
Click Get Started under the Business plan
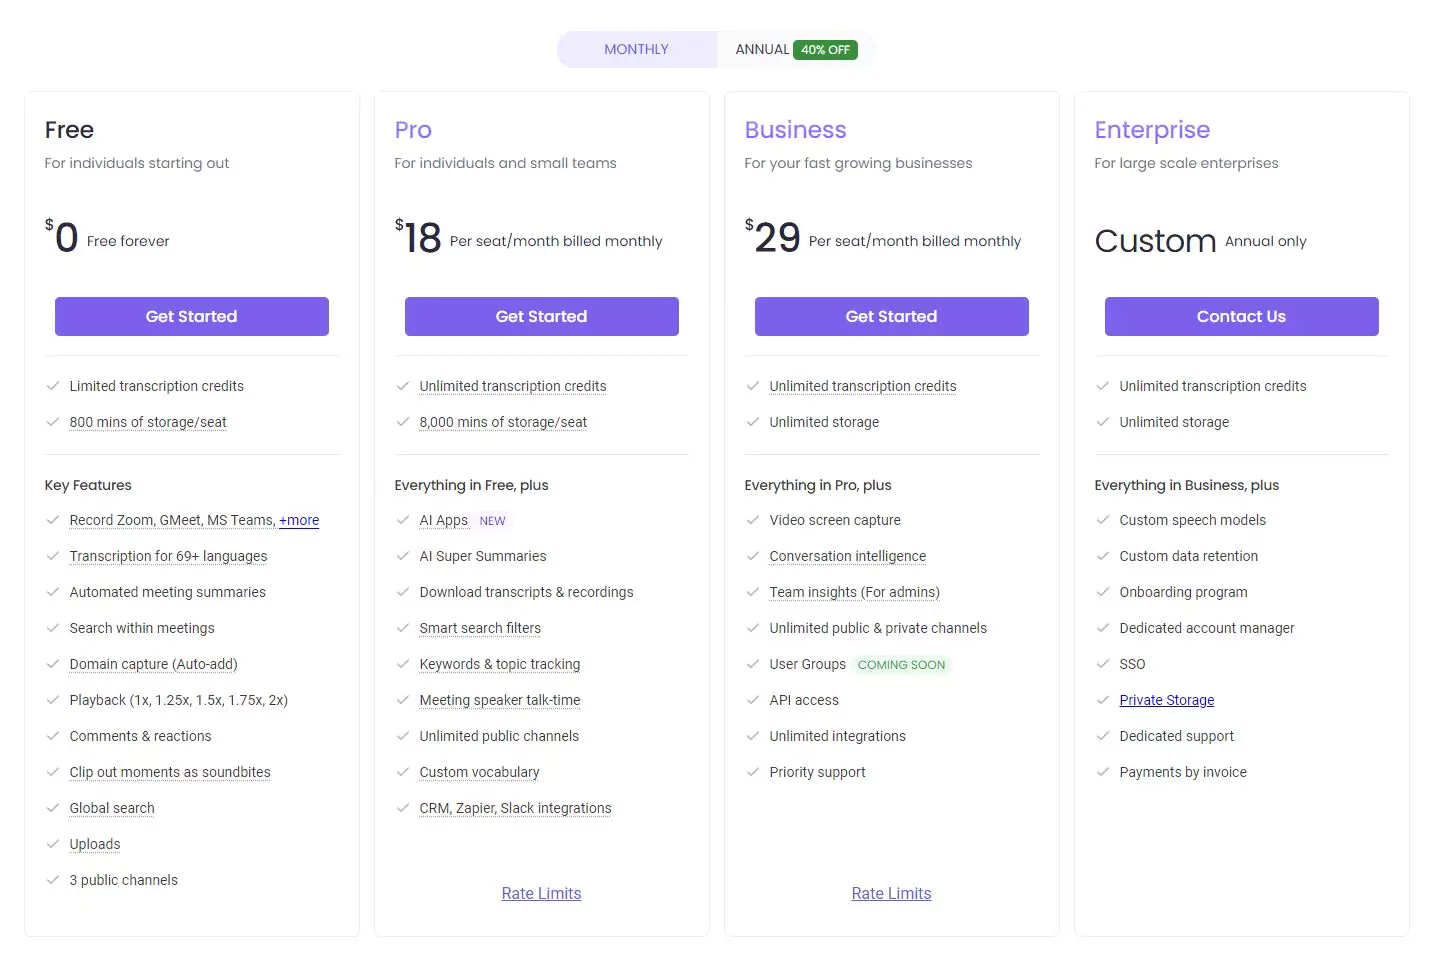[x=891, y=316]
